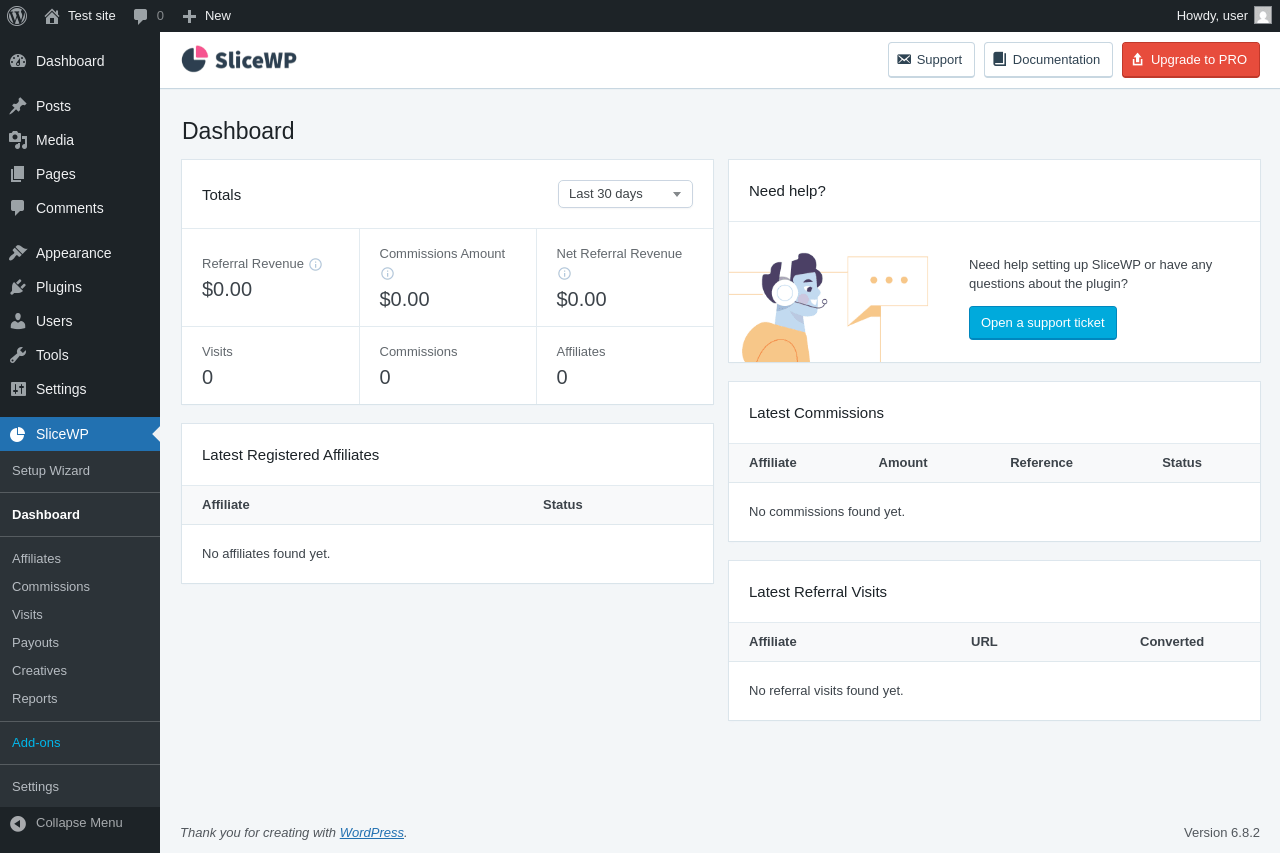1280x853 pixels.
Task: Click the Posts pin icon
Action: click(x=18, y=106)
